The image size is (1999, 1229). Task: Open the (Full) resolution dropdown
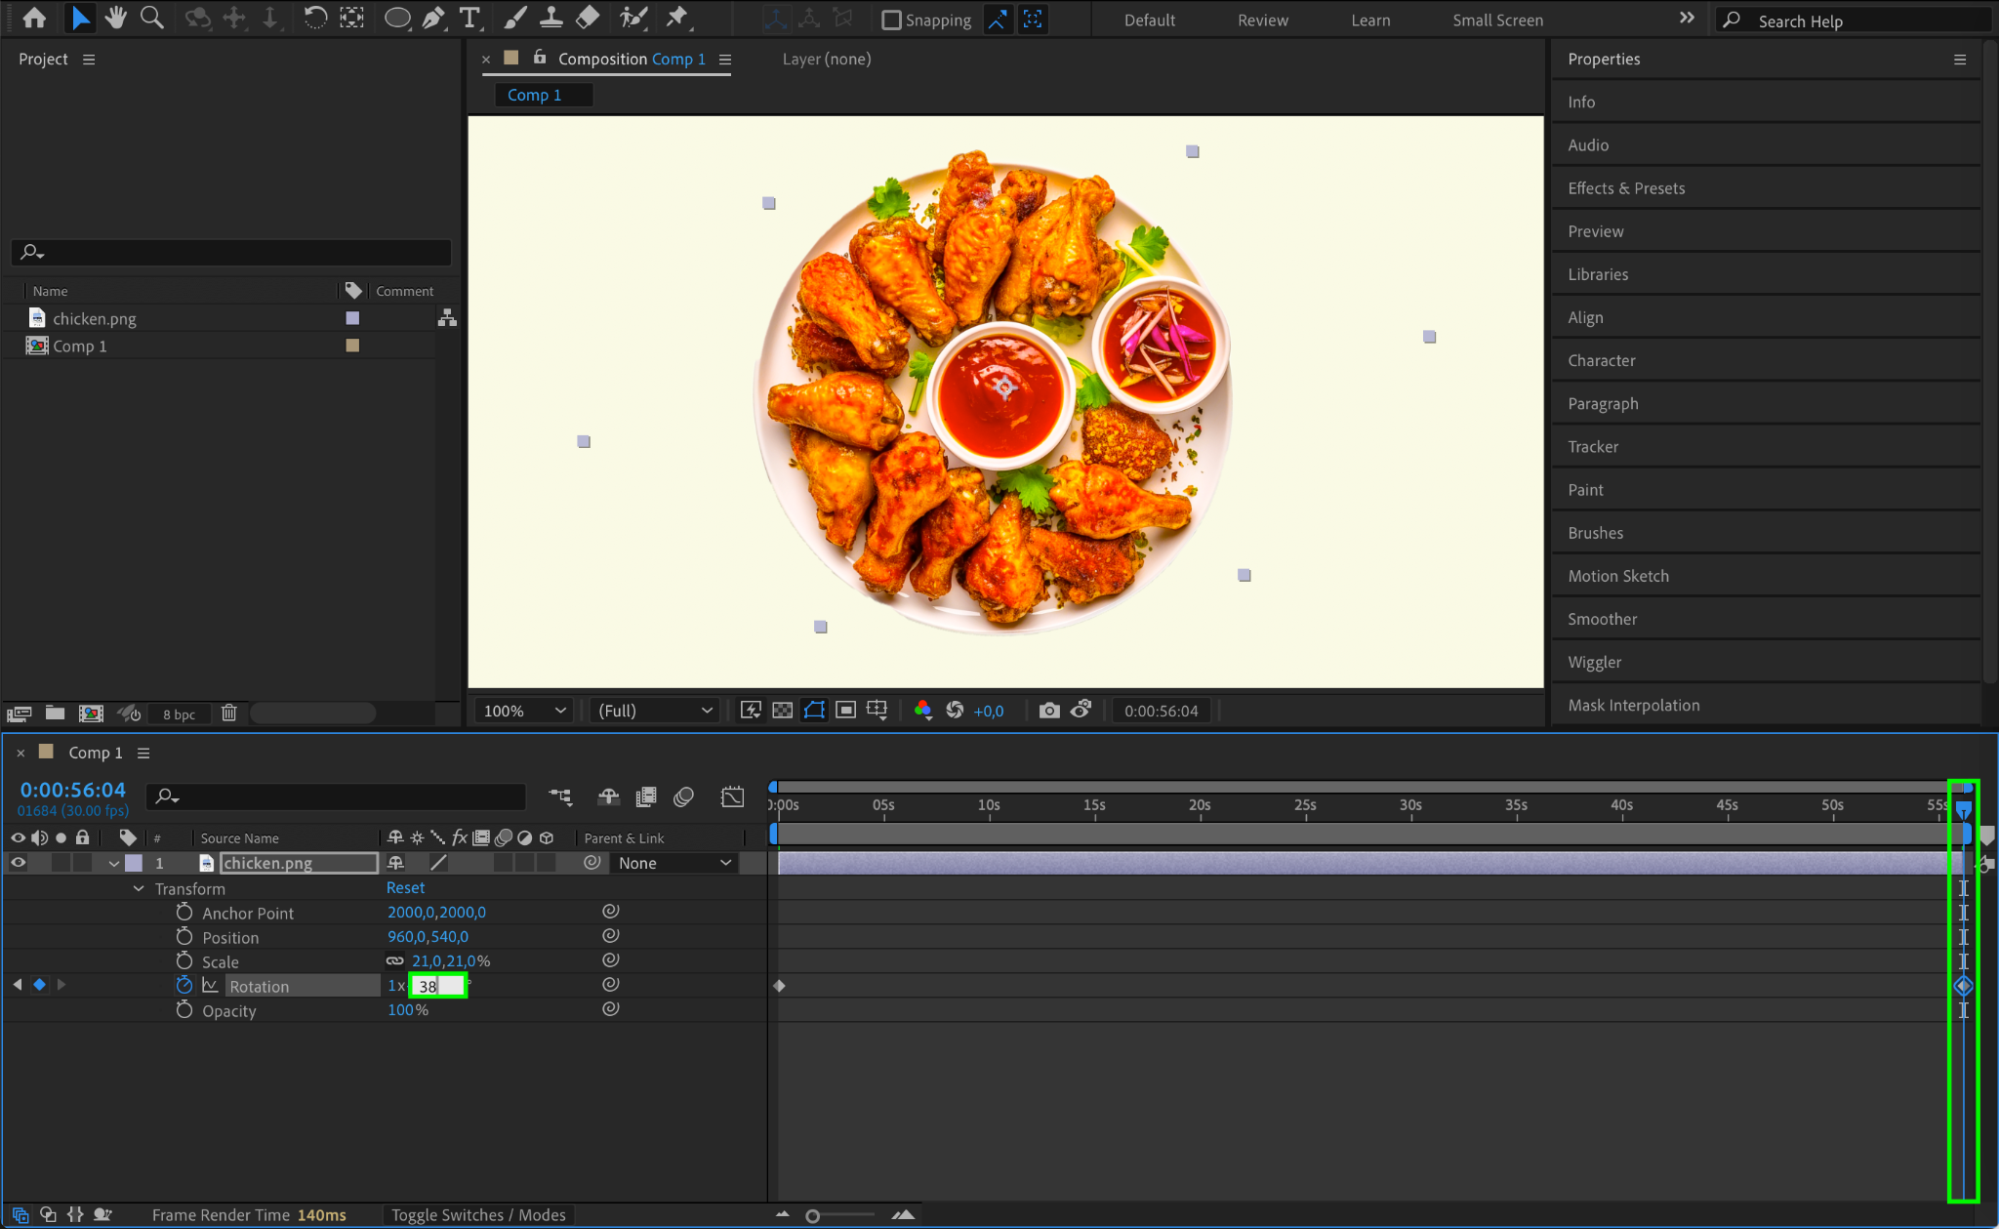[x=655, y=710]
